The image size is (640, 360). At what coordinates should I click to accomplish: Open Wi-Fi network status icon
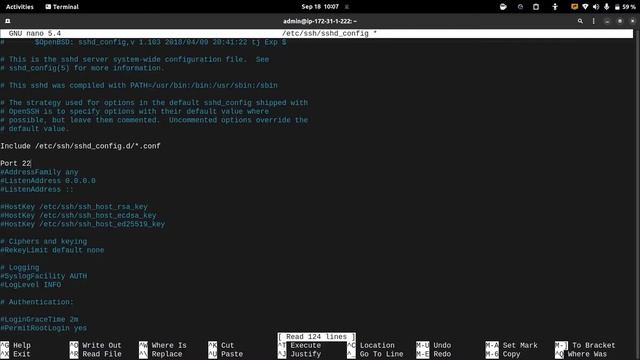[585, 7]
